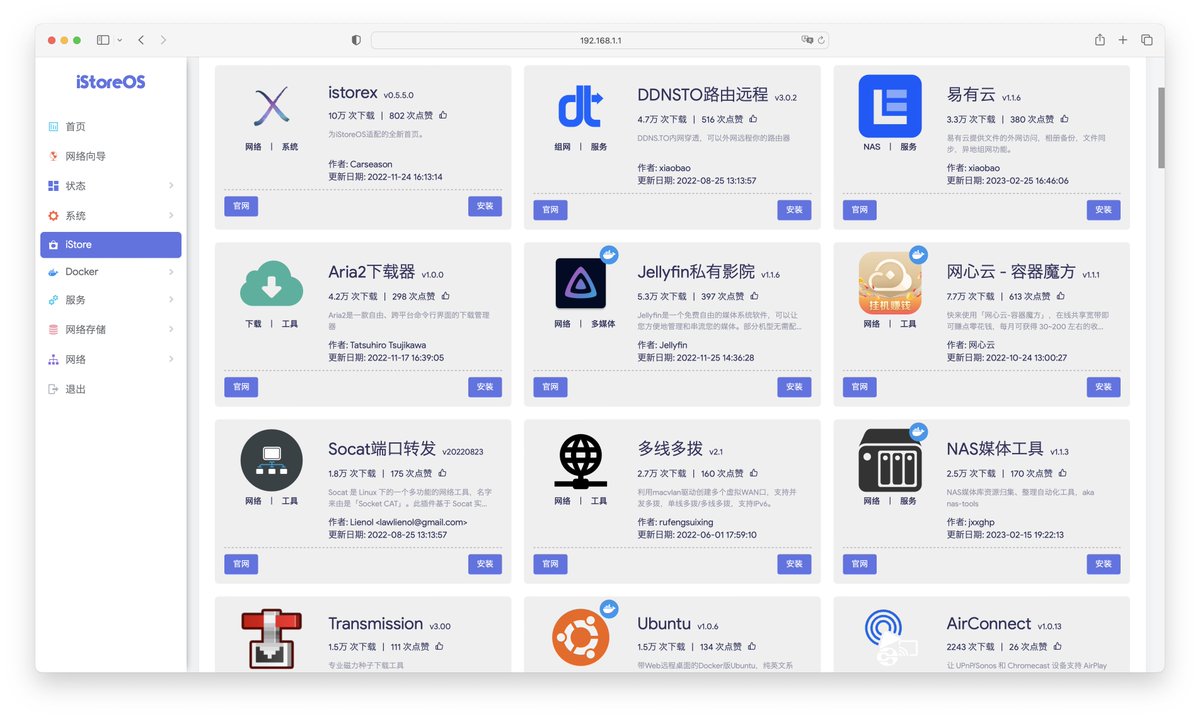The image size is (1200, 719).
Task: Reload the page in address bar
Action: click(821, 40)
